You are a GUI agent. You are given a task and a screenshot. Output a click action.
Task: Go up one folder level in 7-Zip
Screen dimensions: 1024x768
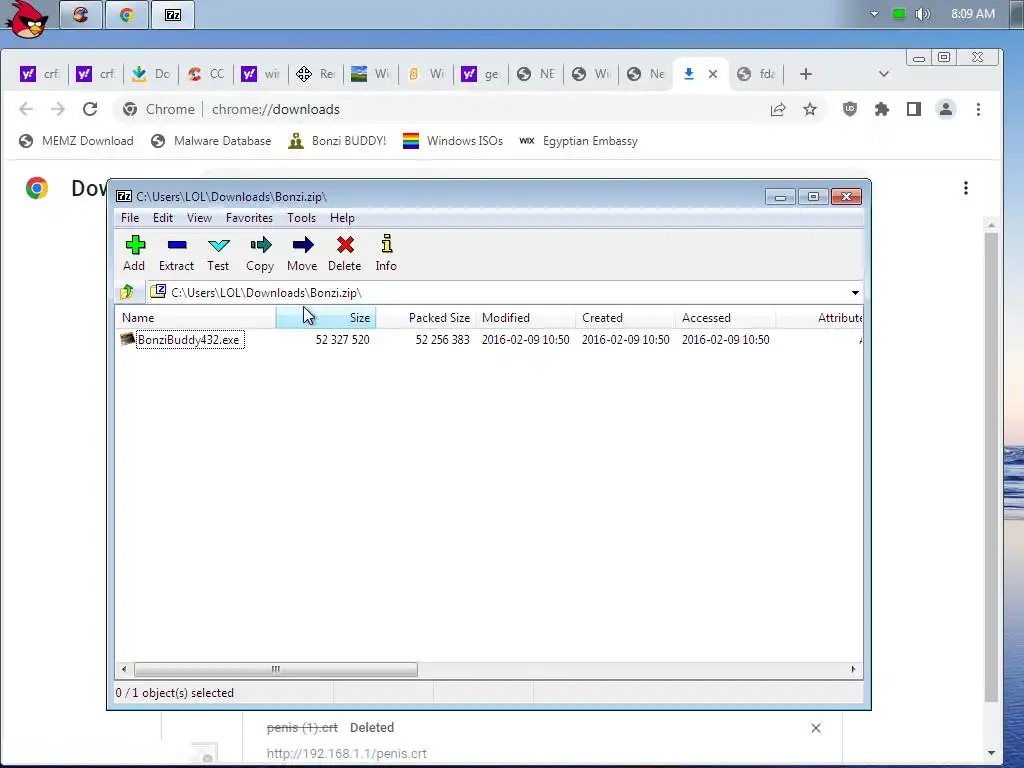pos(127,292)
